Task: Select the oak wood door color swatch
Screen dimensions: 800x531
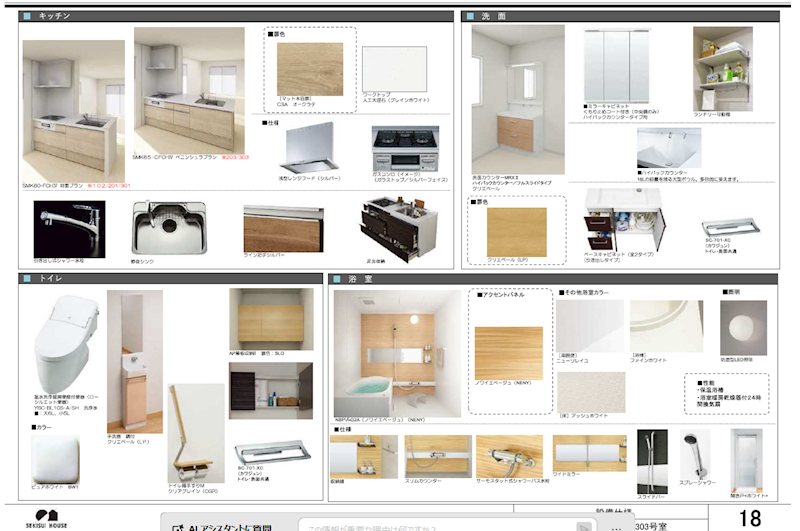Action: coord(310,69)
